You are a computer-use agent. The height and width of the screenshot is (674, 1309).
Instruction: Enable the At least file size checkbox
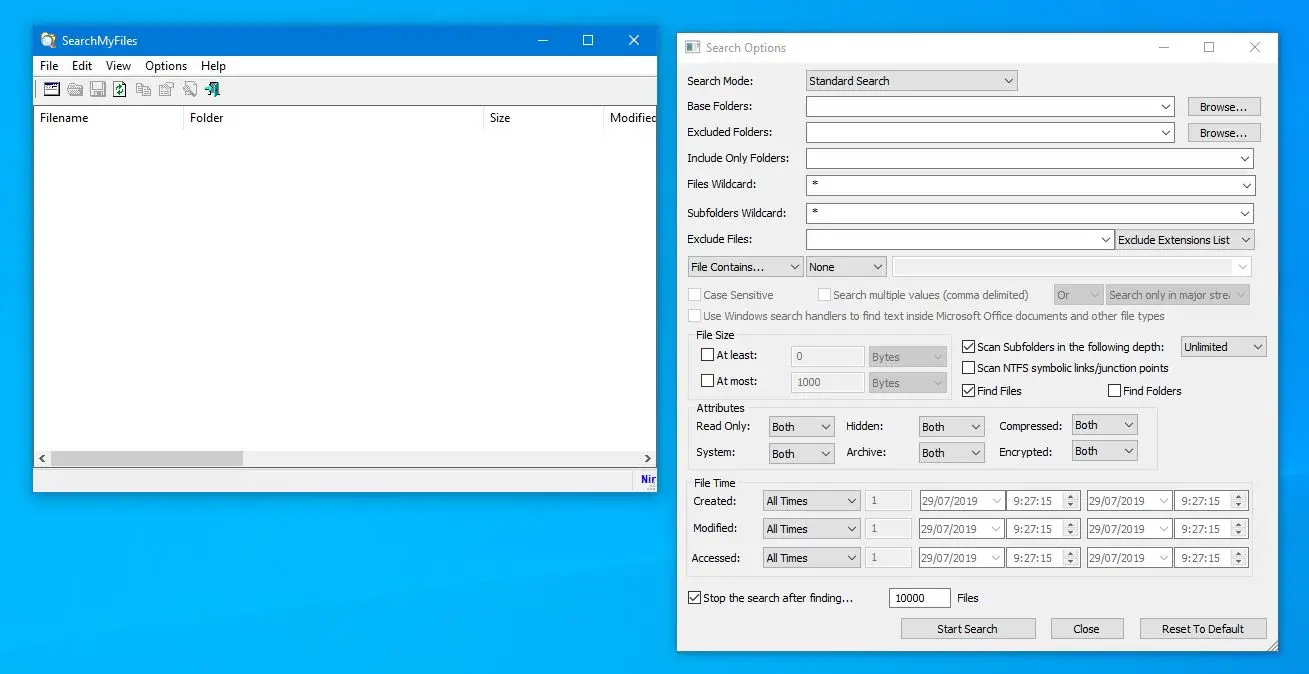coord(707,355)
